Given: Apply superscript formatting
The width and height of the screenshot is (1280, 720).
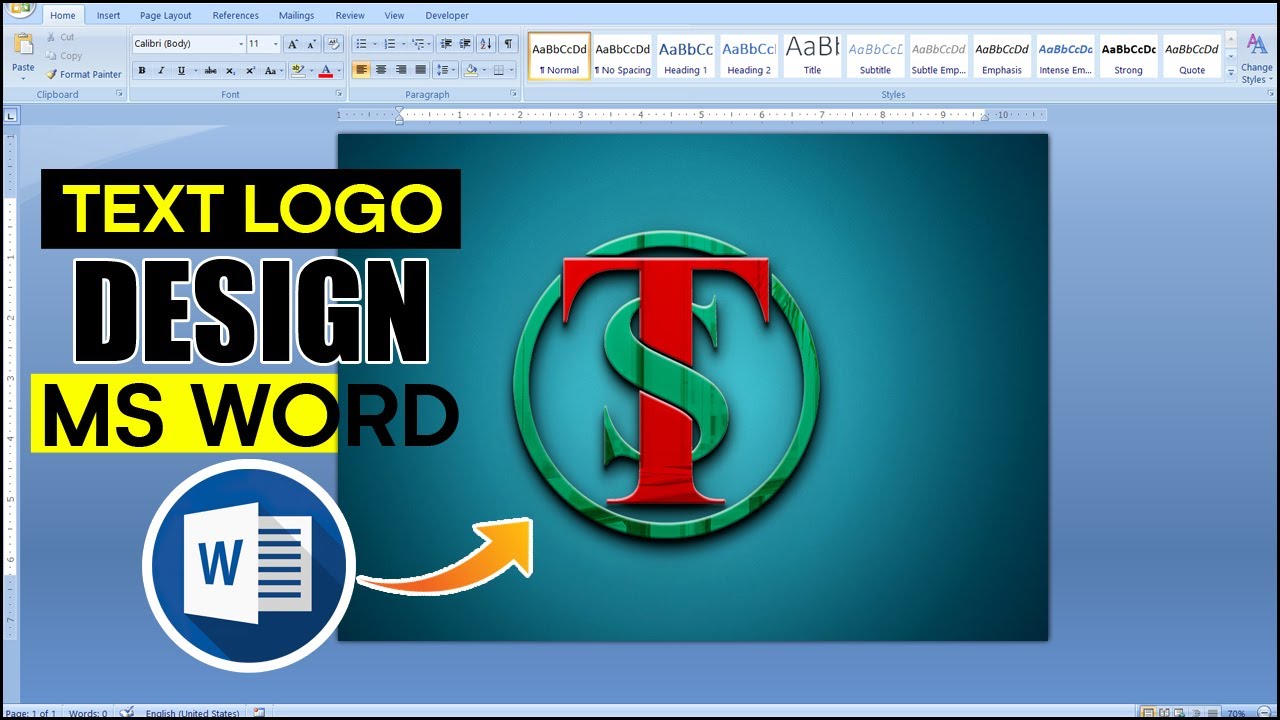Looking at the screenshot, I should tap(250, 70).
